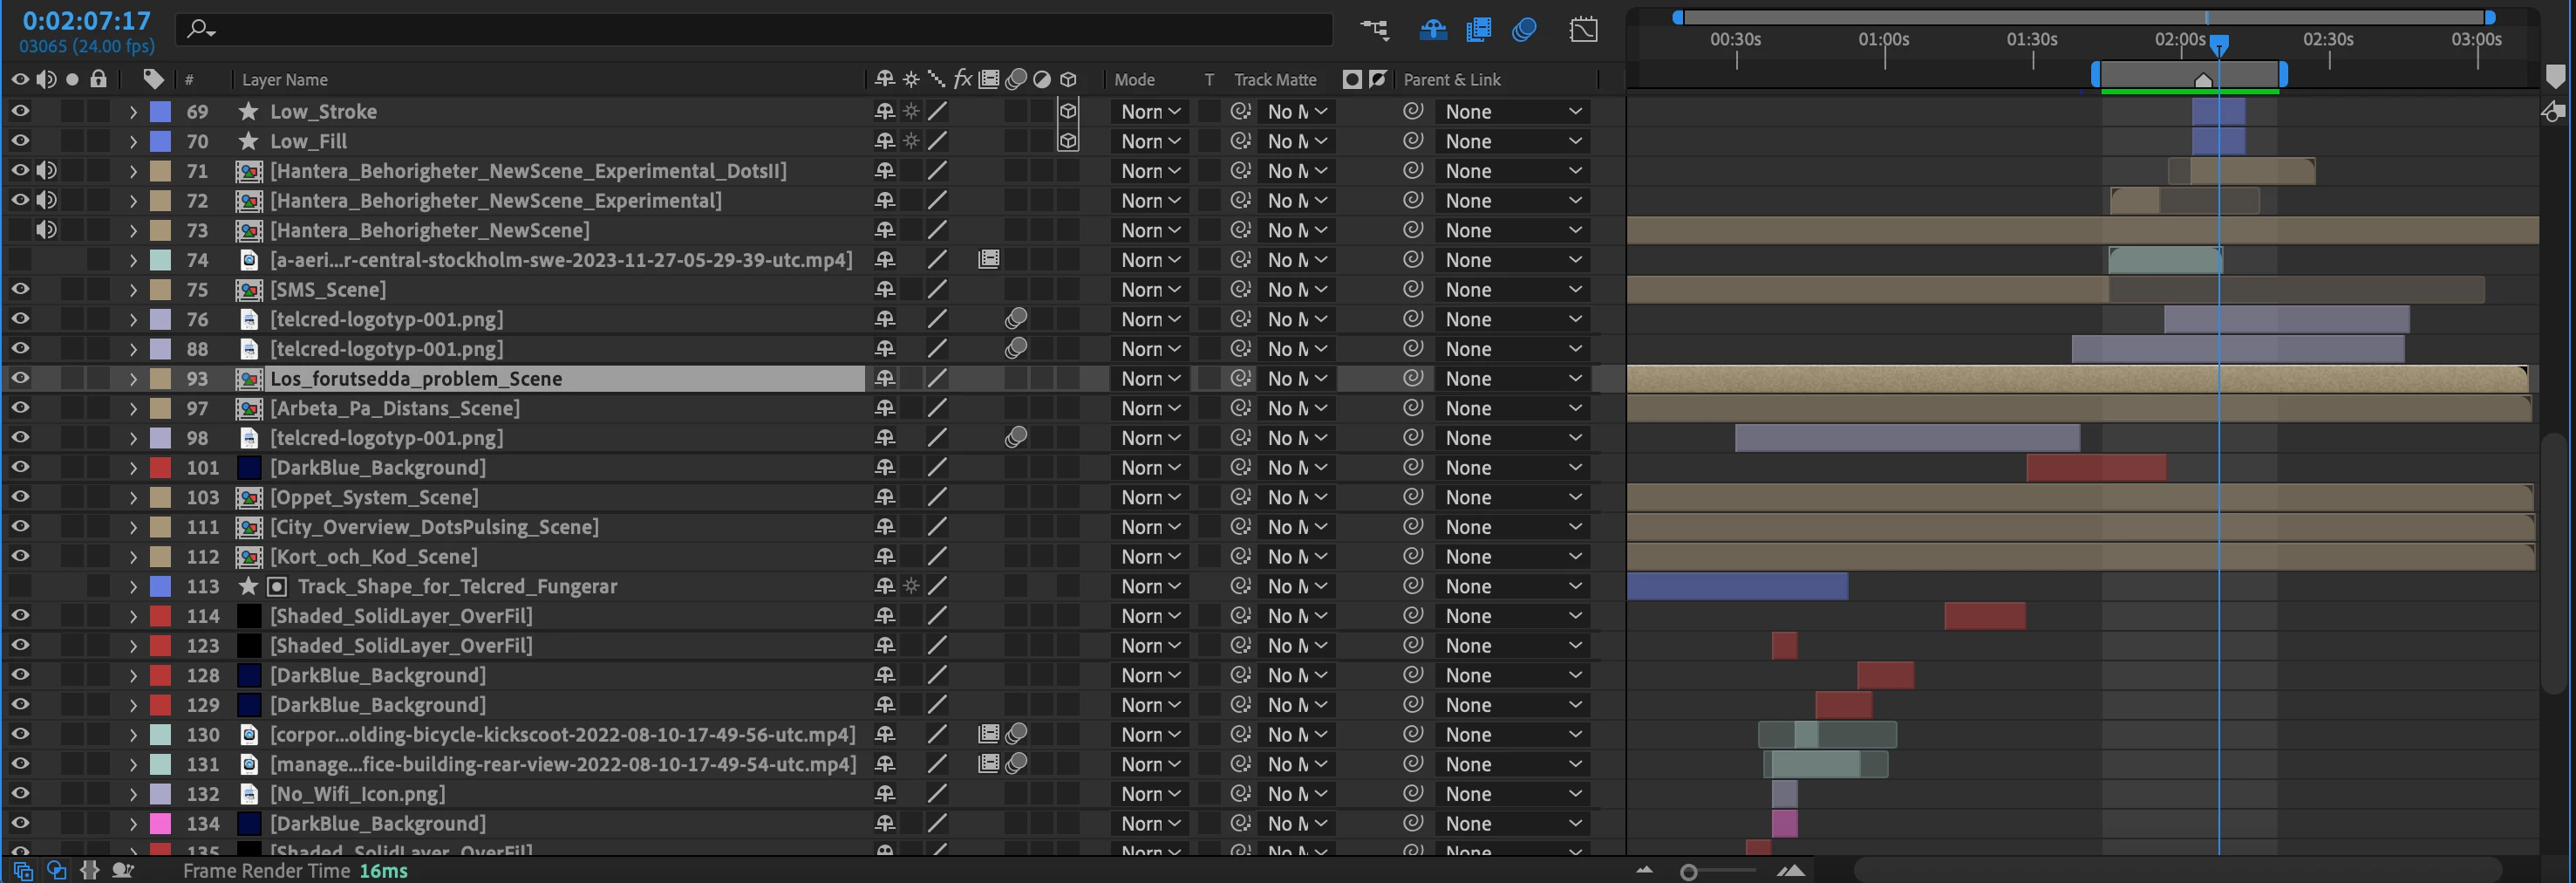Click the red label swatch of layer 101
Image resolution: width=2576 pixels, height=883 pixels.
pyautogui.click(x=160, y=467)
